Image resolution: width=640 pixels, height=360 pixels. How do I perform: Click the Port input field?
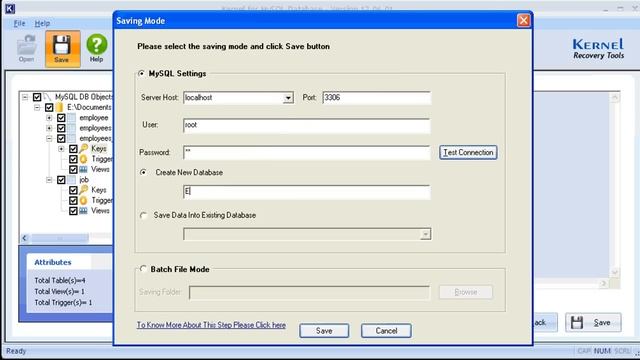[x=376, y=98]
